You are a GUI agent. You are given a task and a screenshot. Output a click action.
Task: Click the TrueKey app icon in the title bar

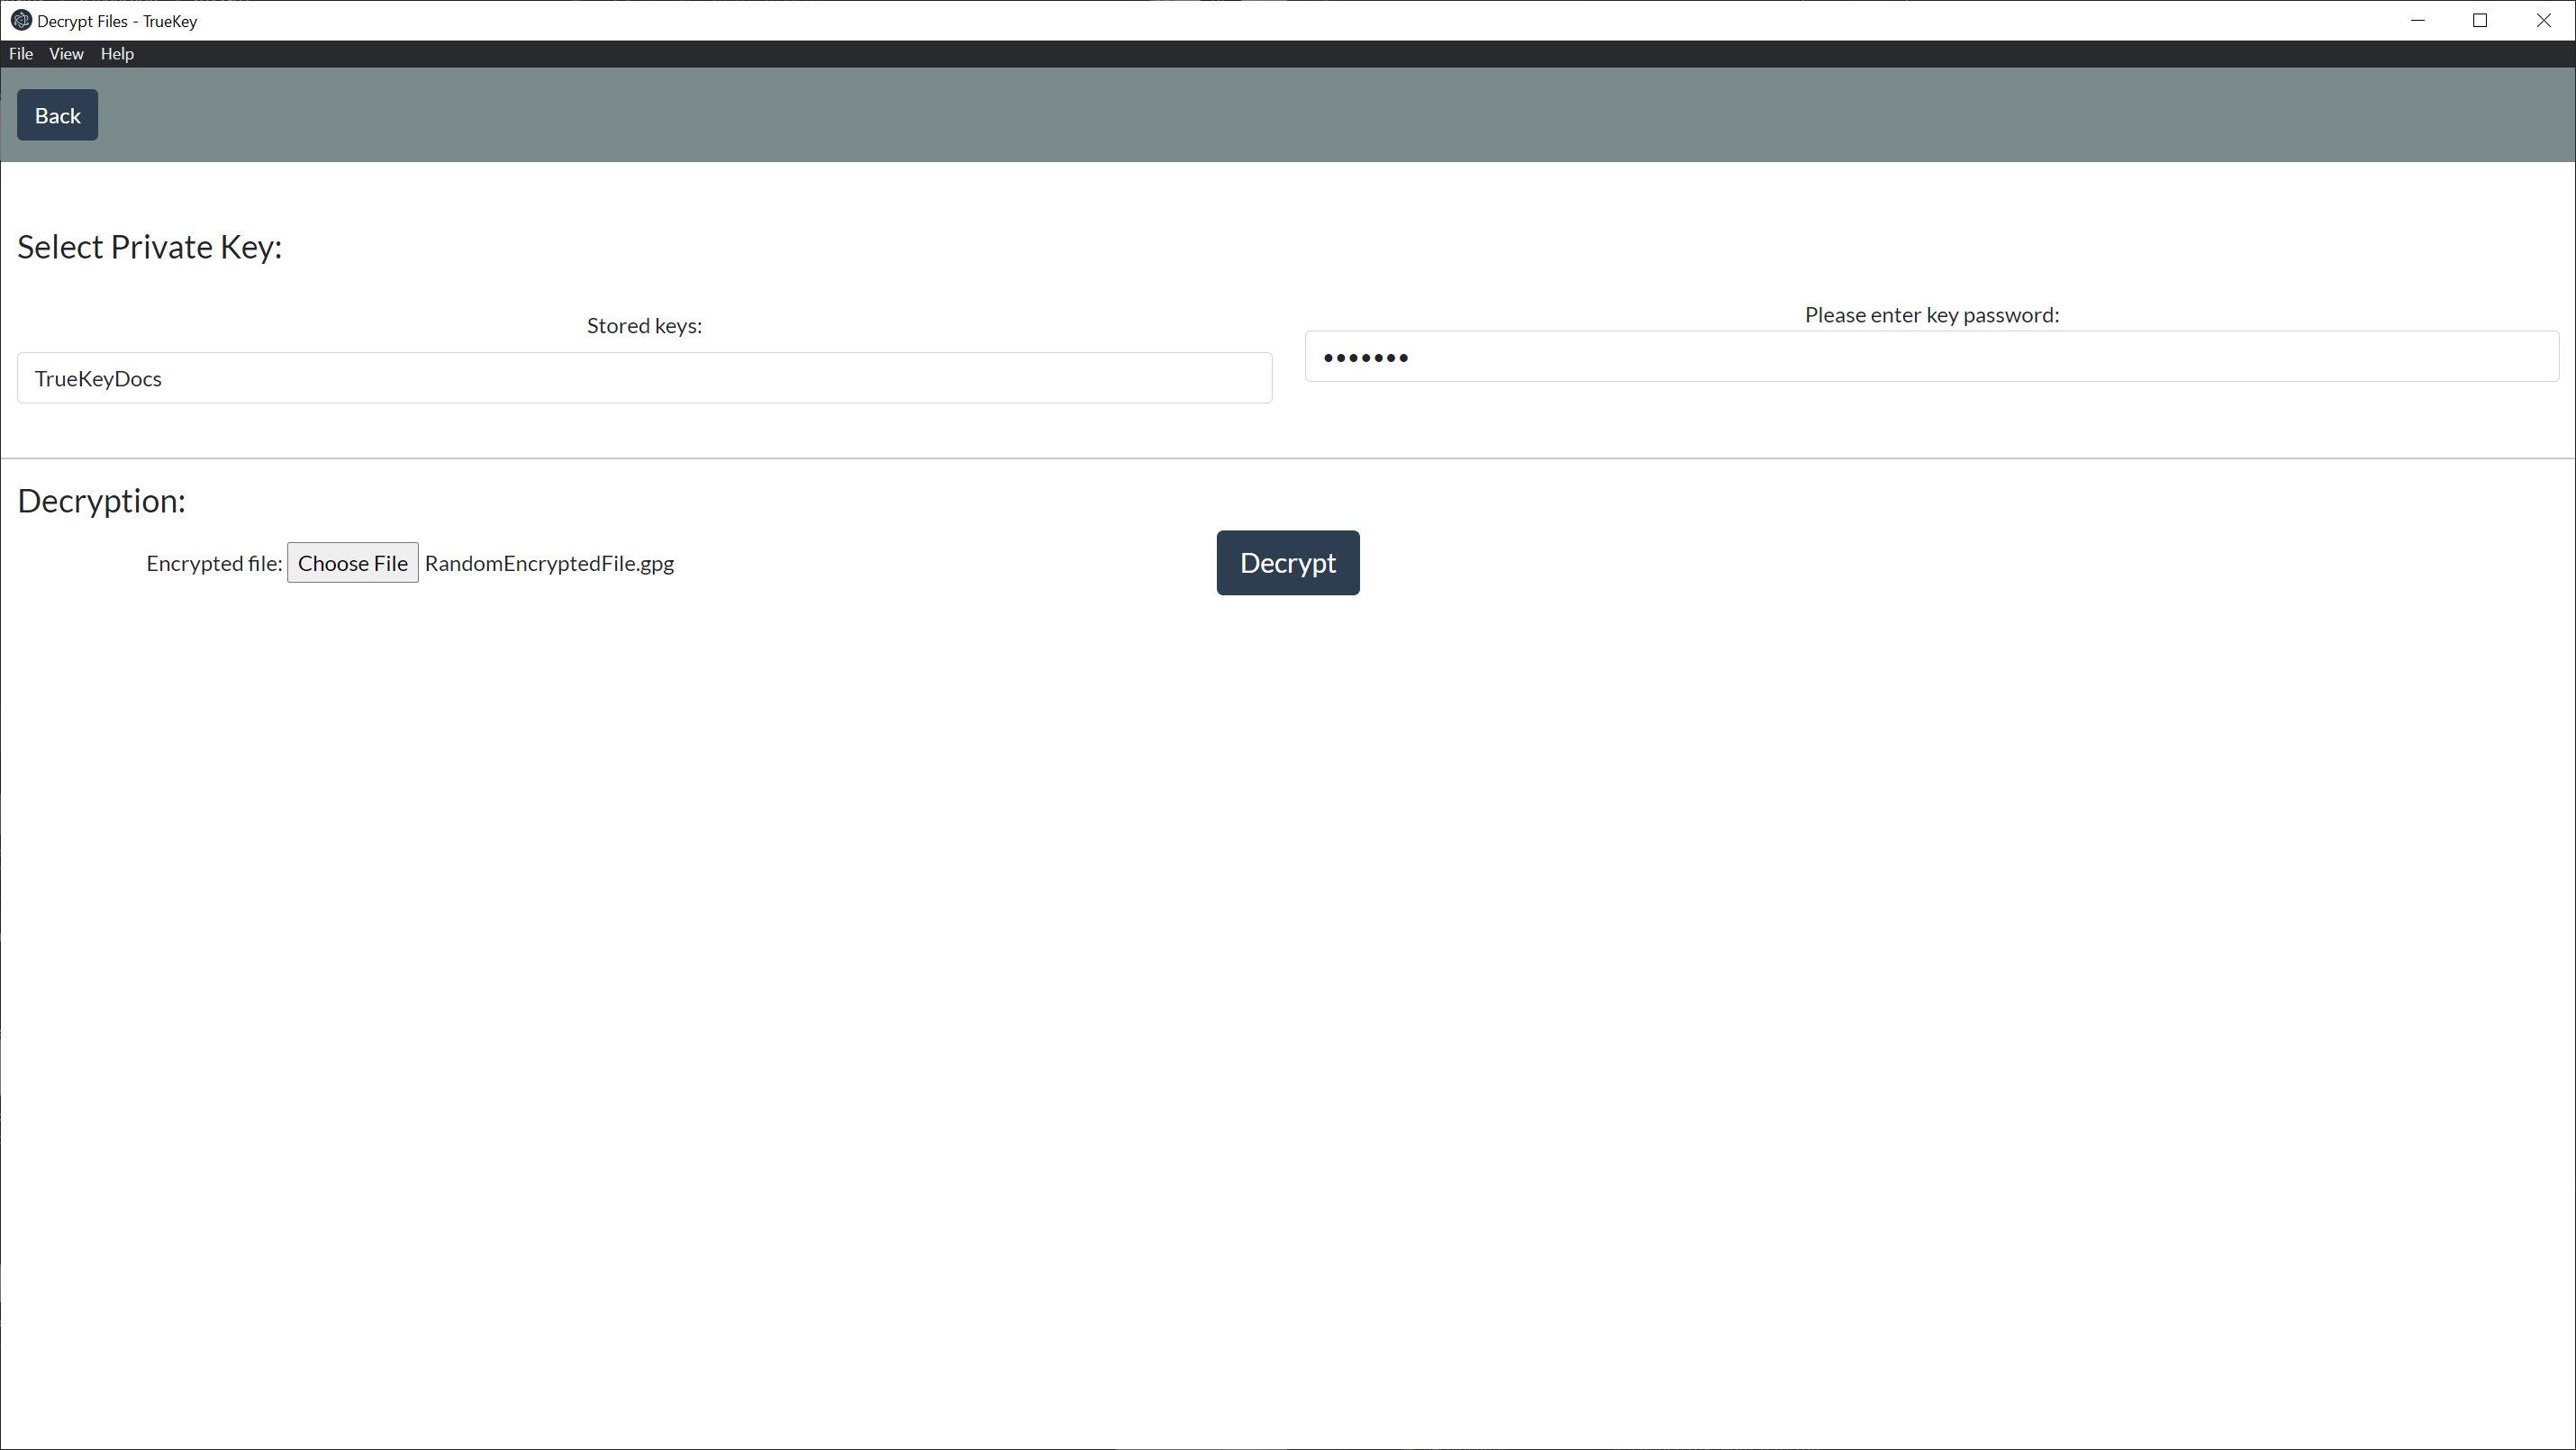pyautogui.click(x=21, y=20)
